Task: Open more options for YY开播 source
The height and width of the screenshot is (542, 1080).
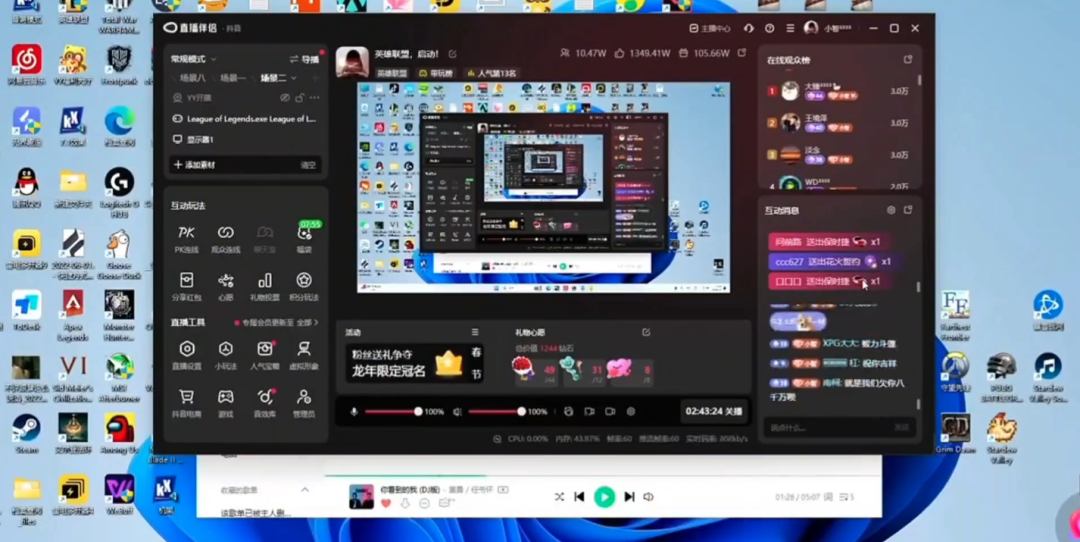Action: coord(315,98)
